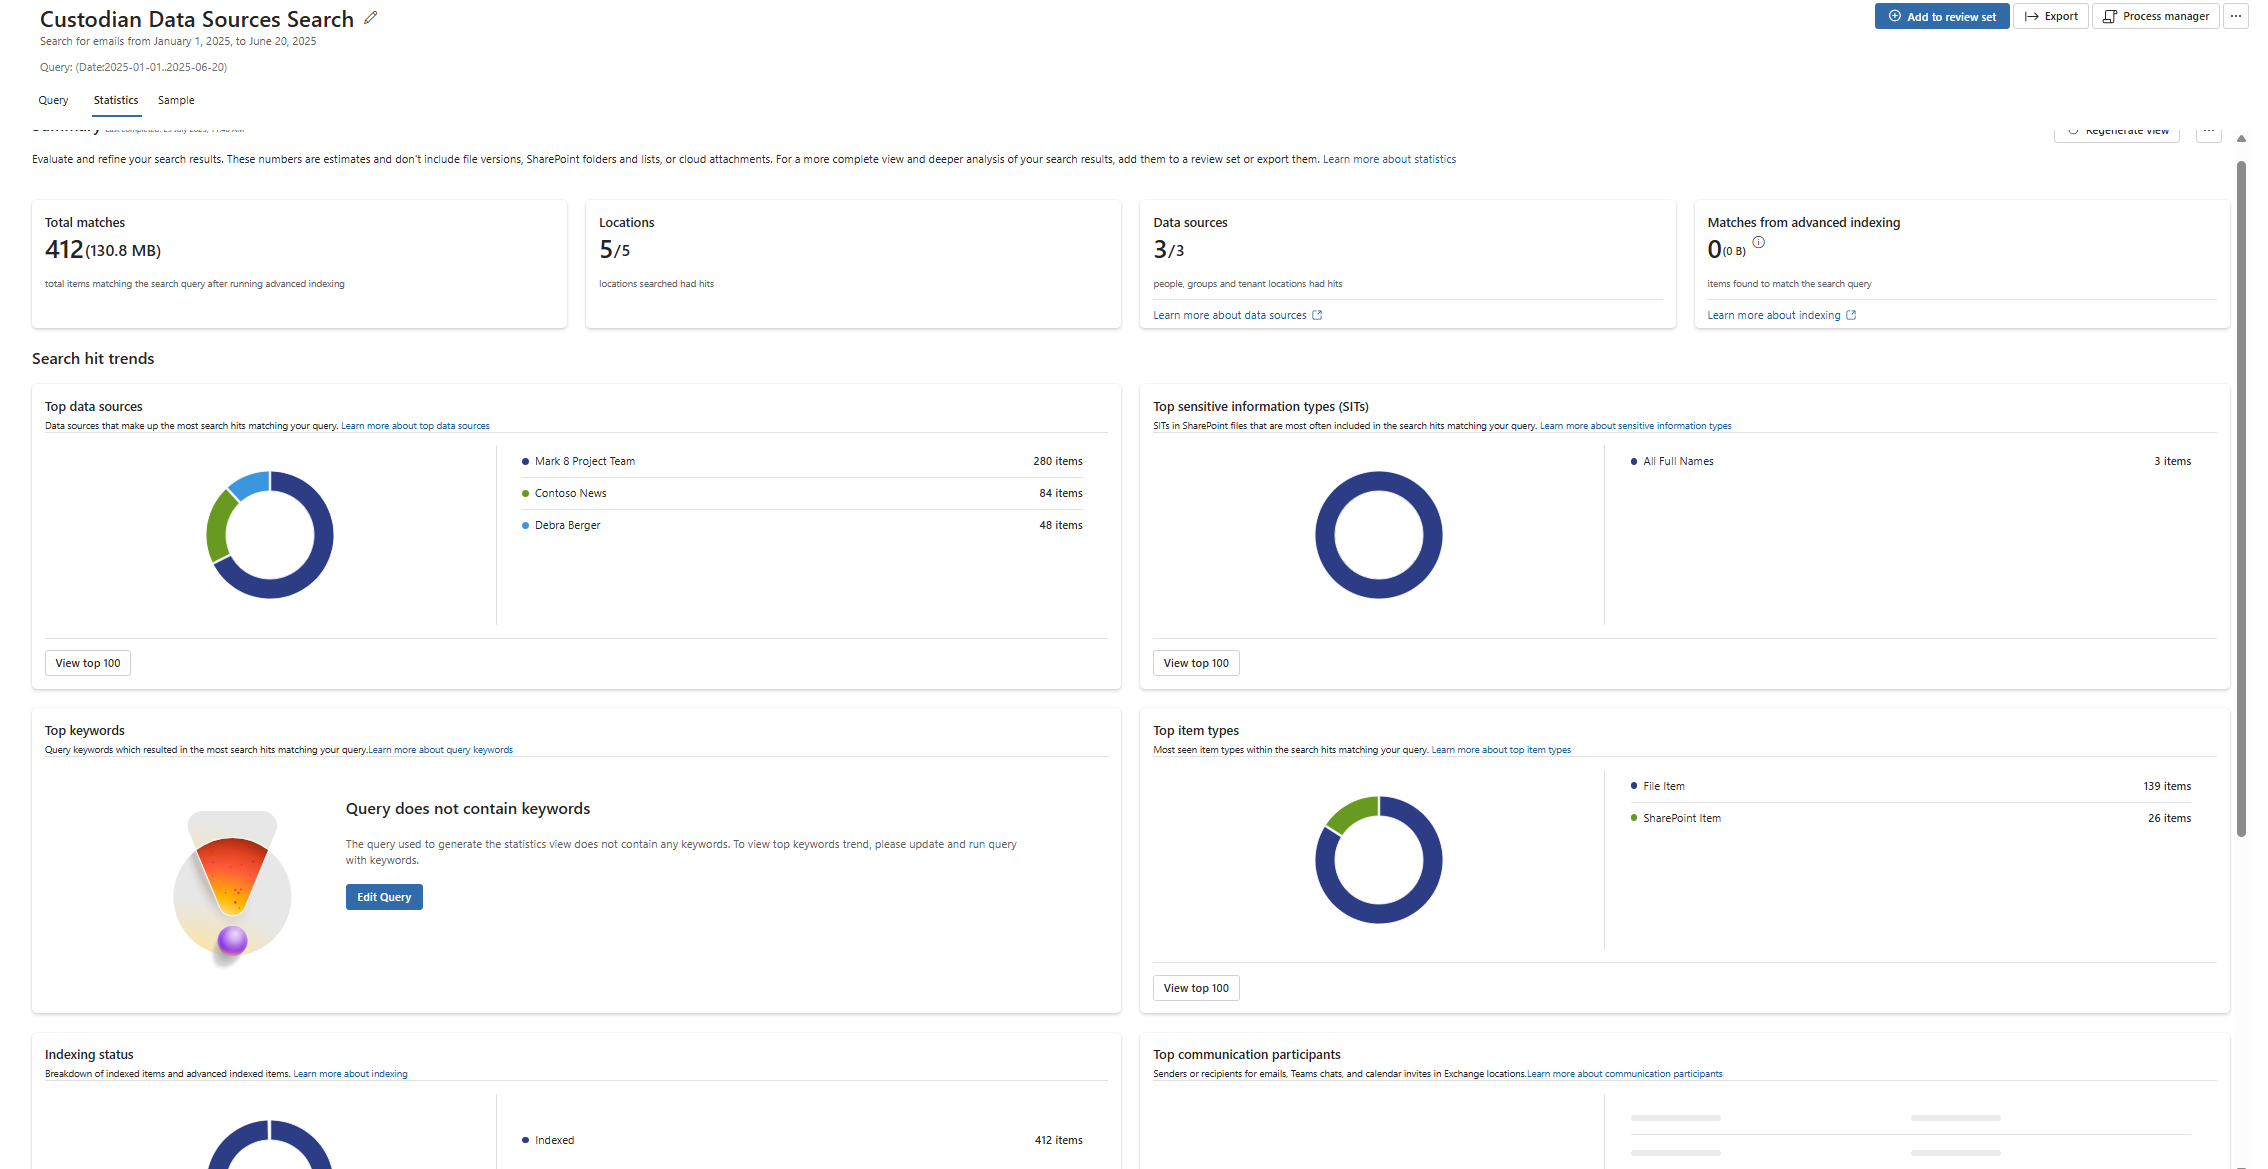Click the external link icon after Learn more about indexing
Screen dimensions: 2268x1169
point(1851,315)
